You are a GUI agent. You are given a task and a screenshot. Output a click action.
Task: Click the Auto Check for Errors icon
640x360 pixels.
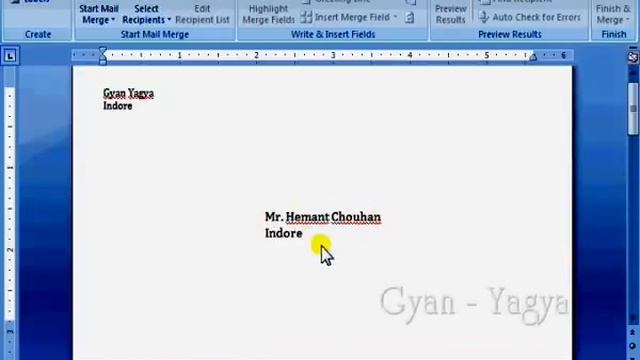(x=484, y=17)
